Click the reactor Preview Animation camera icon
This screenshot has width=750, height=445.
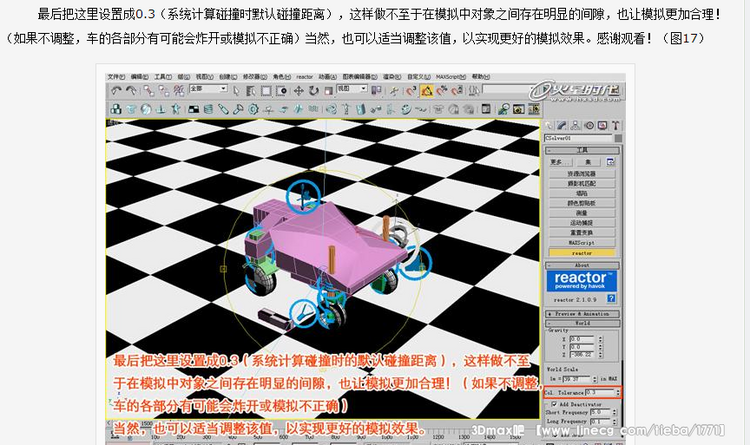518,109
